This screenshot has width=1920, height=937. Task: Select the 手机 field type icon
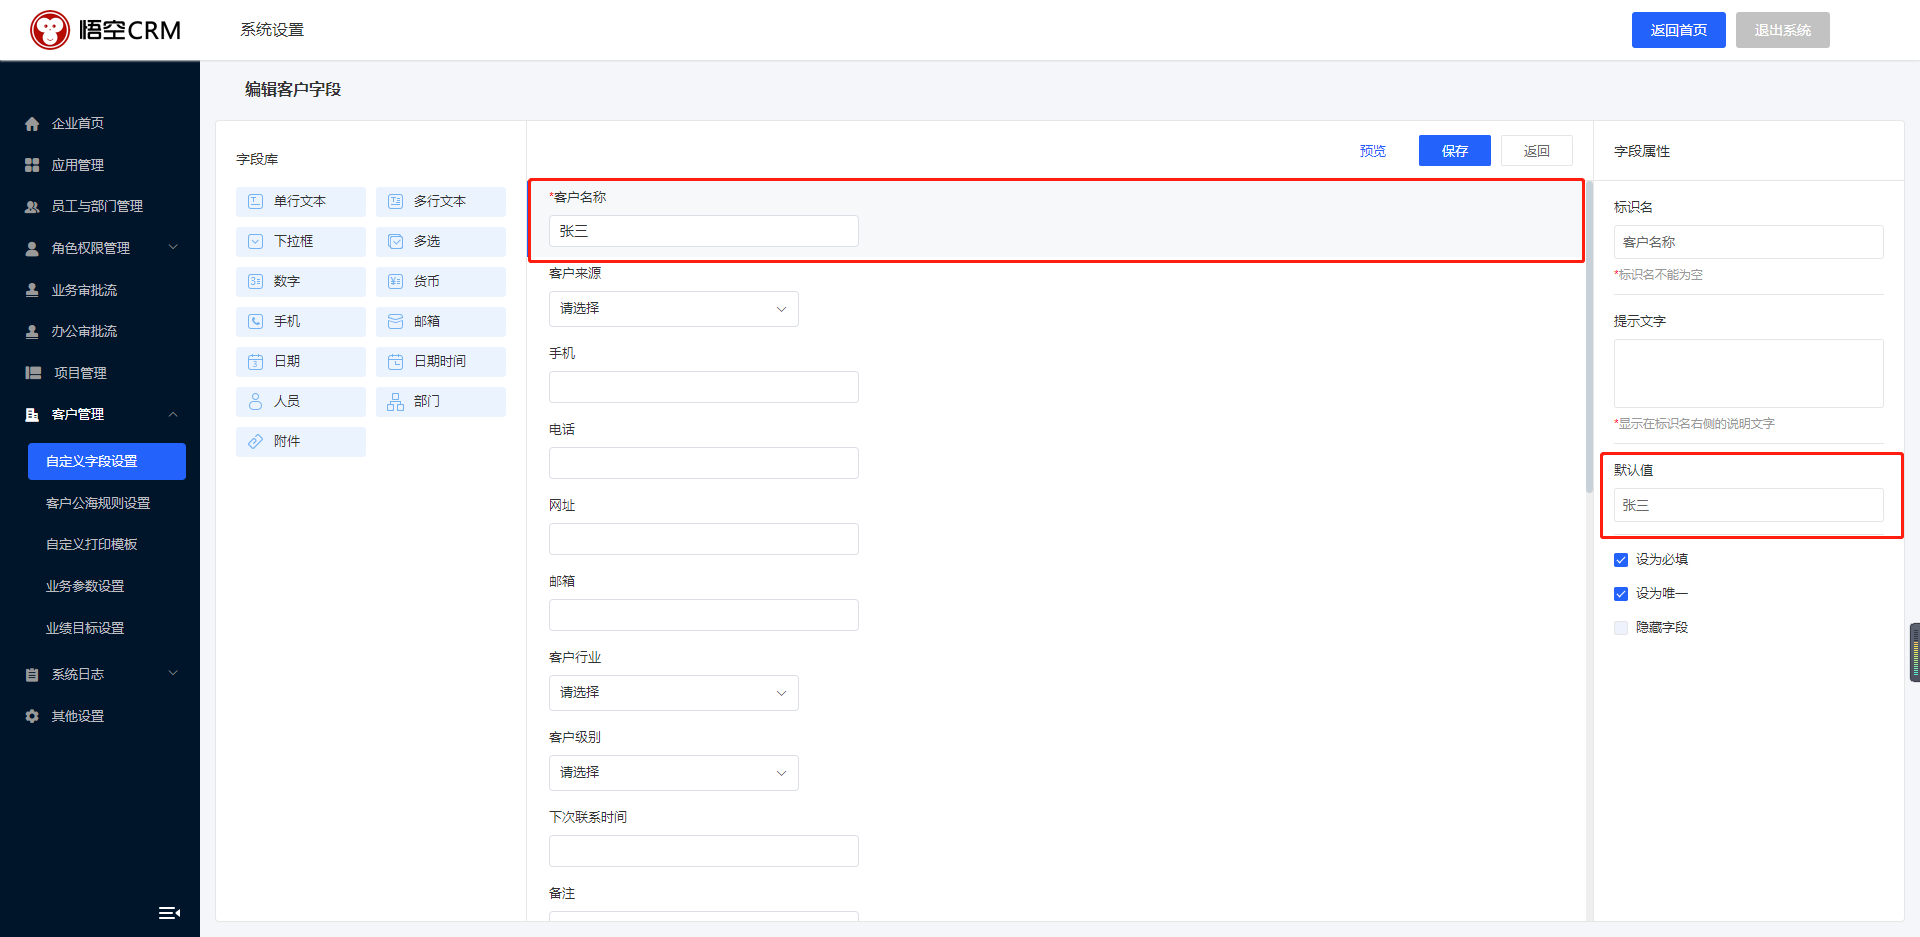[x=255, y=321]
